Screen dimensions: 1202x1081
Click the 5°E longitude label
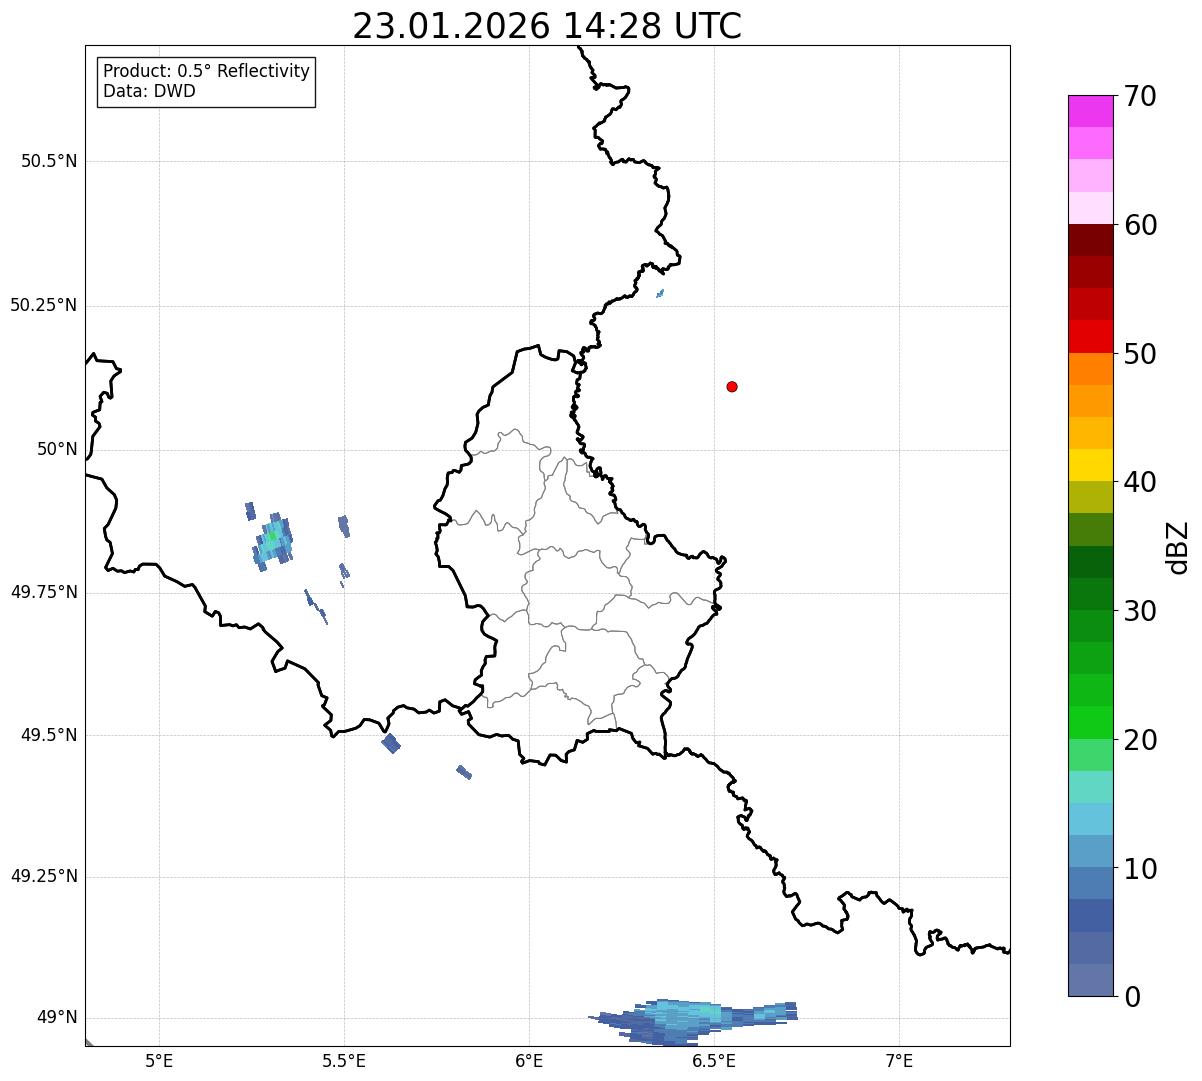tap(159, 1060)
